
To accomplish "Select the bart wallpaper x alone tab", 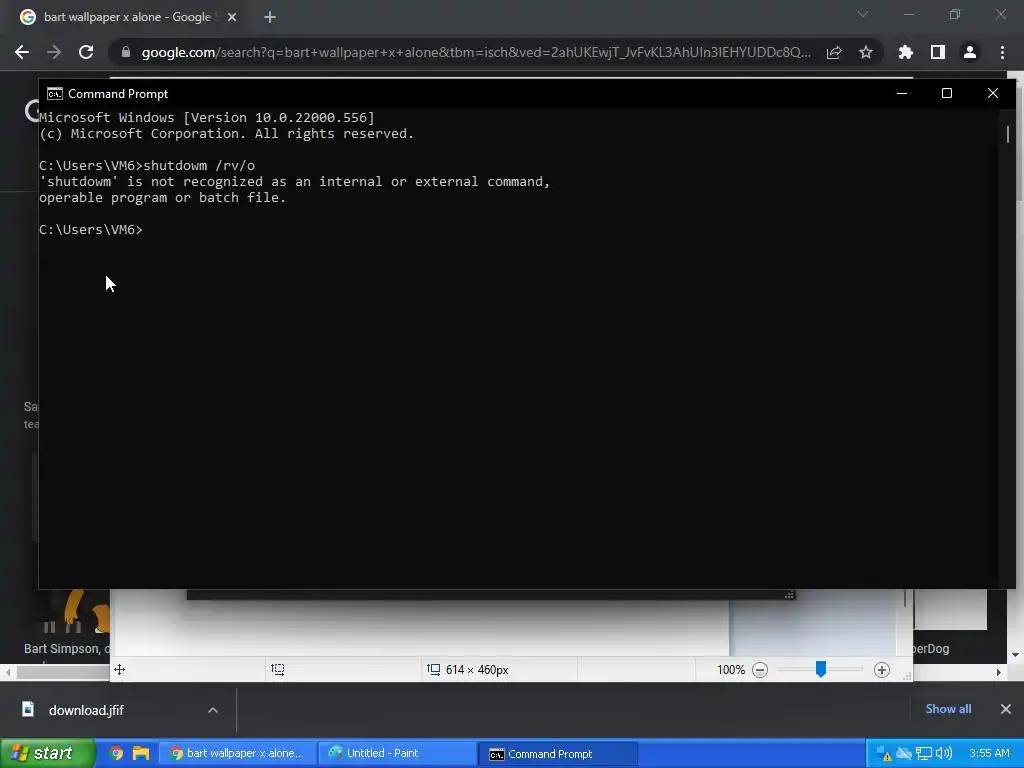I will (x=127, y=17).
